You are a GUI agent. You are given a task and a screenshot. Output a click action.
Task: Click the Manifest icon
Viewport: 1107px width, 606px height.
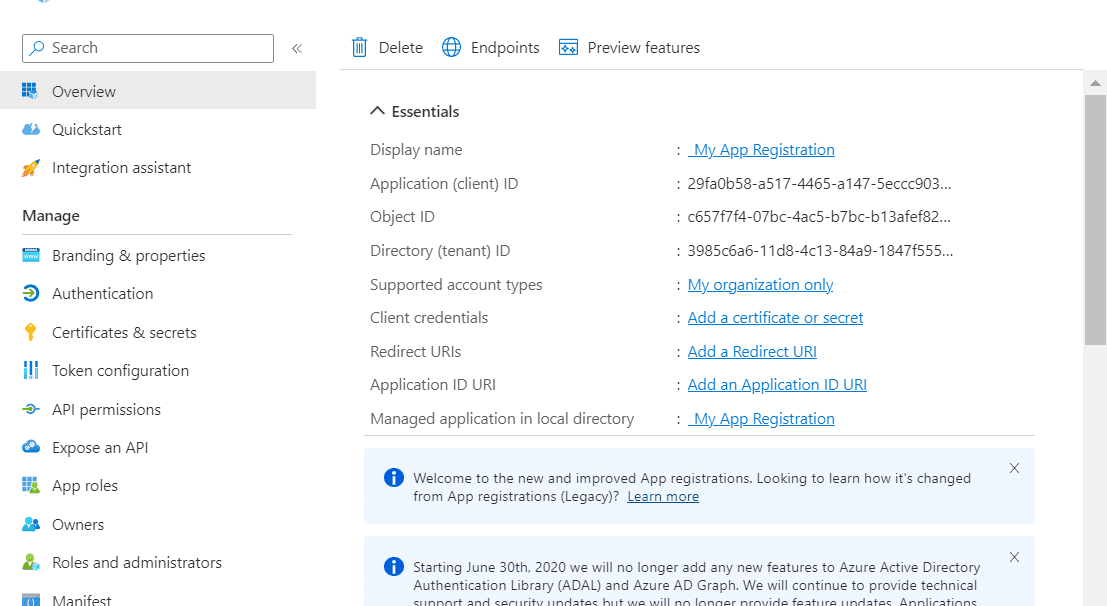click(30, 600)
